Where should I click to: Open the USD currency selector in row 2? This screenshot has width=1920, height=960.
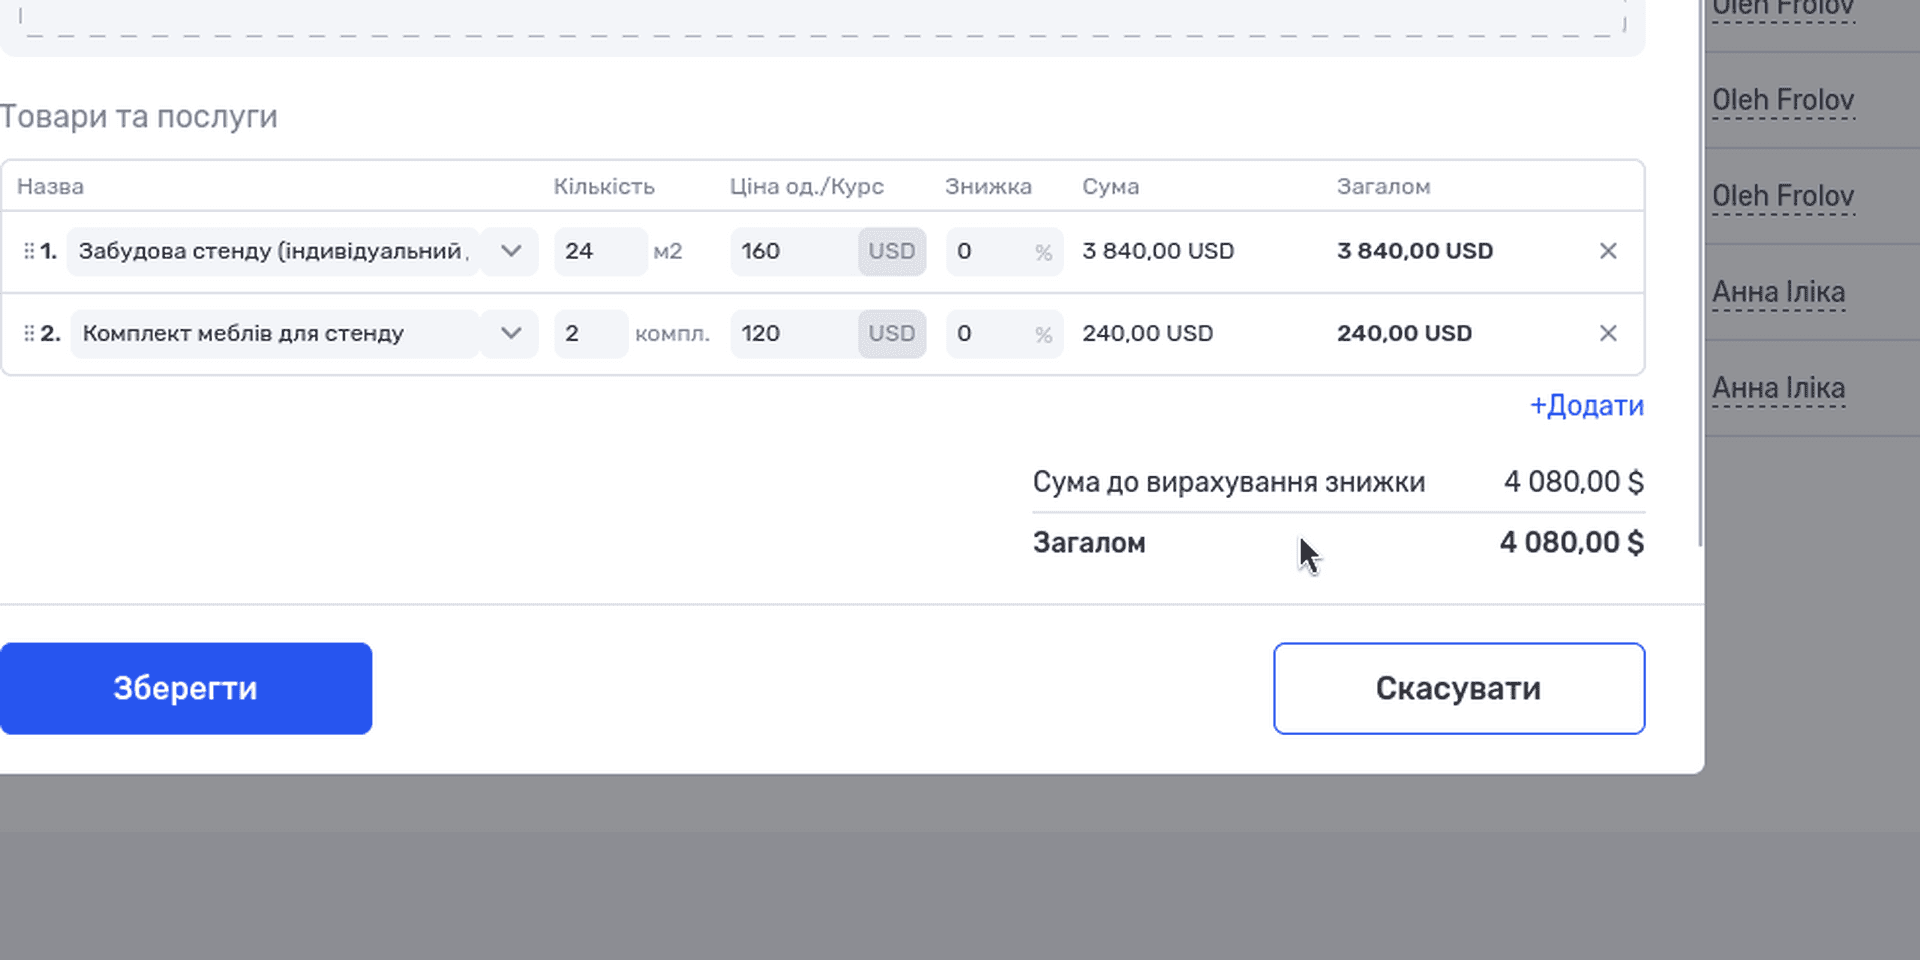tap(891, 333)
